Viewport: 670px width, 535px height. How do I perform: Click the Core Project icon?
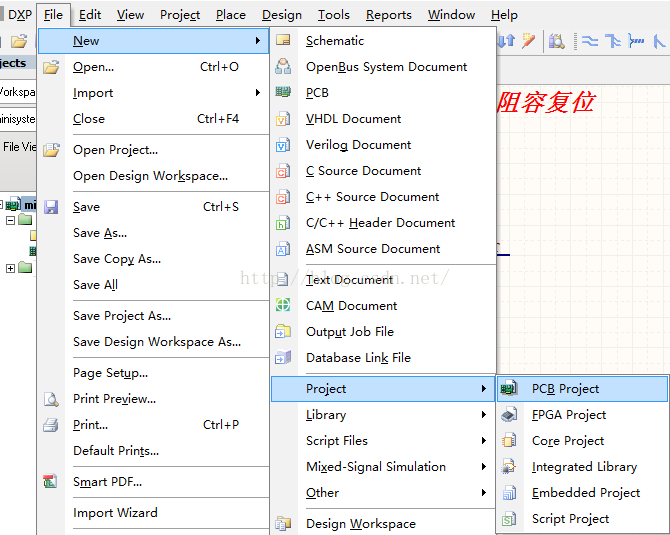(509, 440)
